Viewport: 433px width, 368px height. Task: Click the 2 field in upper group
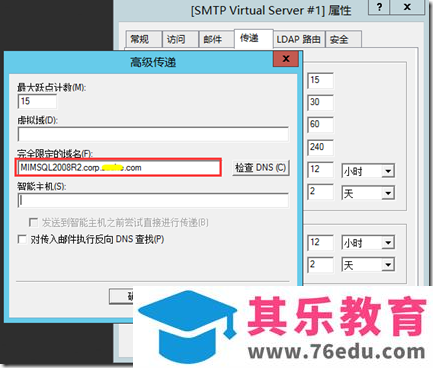pos(320,192)
